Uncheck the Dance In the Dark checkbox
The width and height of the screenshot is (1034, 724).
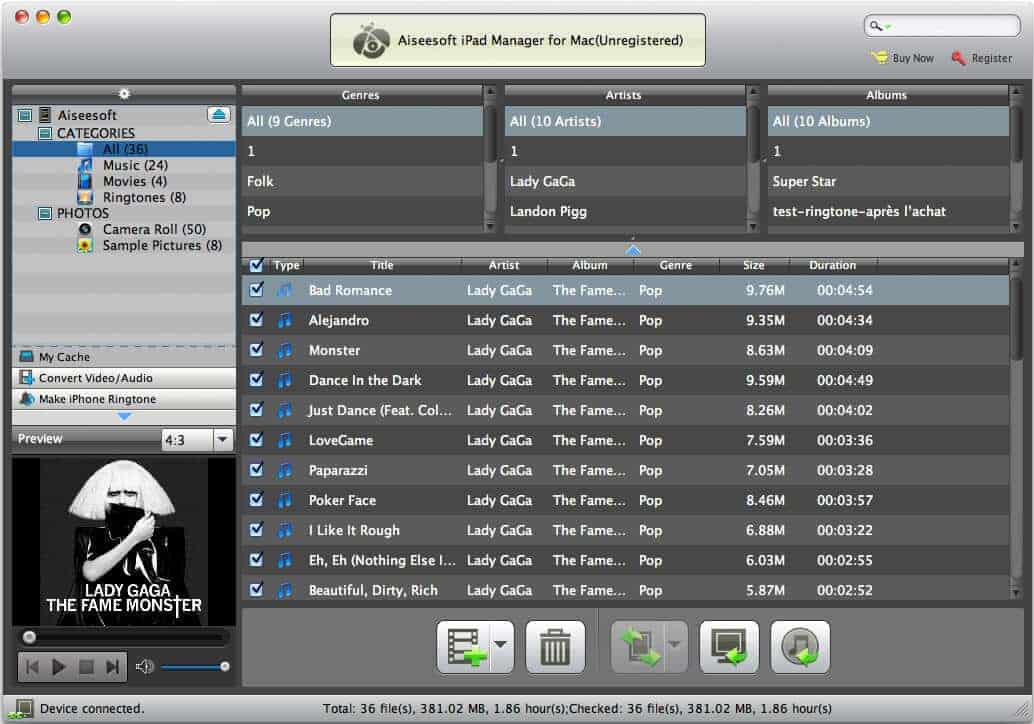pos(257,380)
